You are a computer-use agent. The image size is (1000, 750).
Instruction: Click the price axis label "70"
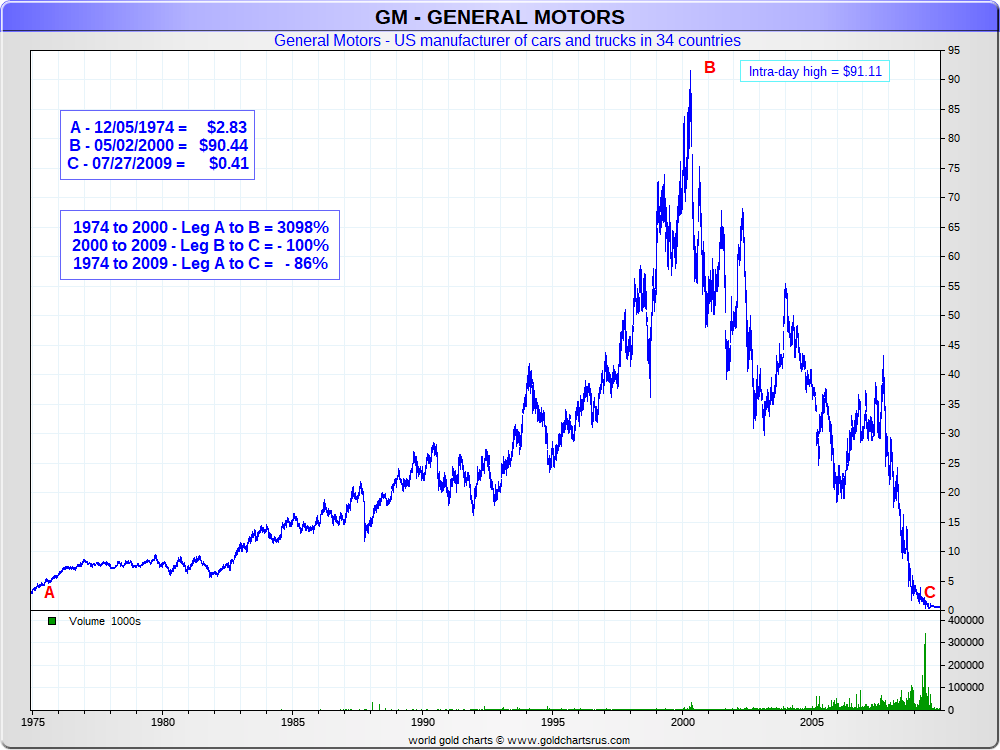point(954,198)
